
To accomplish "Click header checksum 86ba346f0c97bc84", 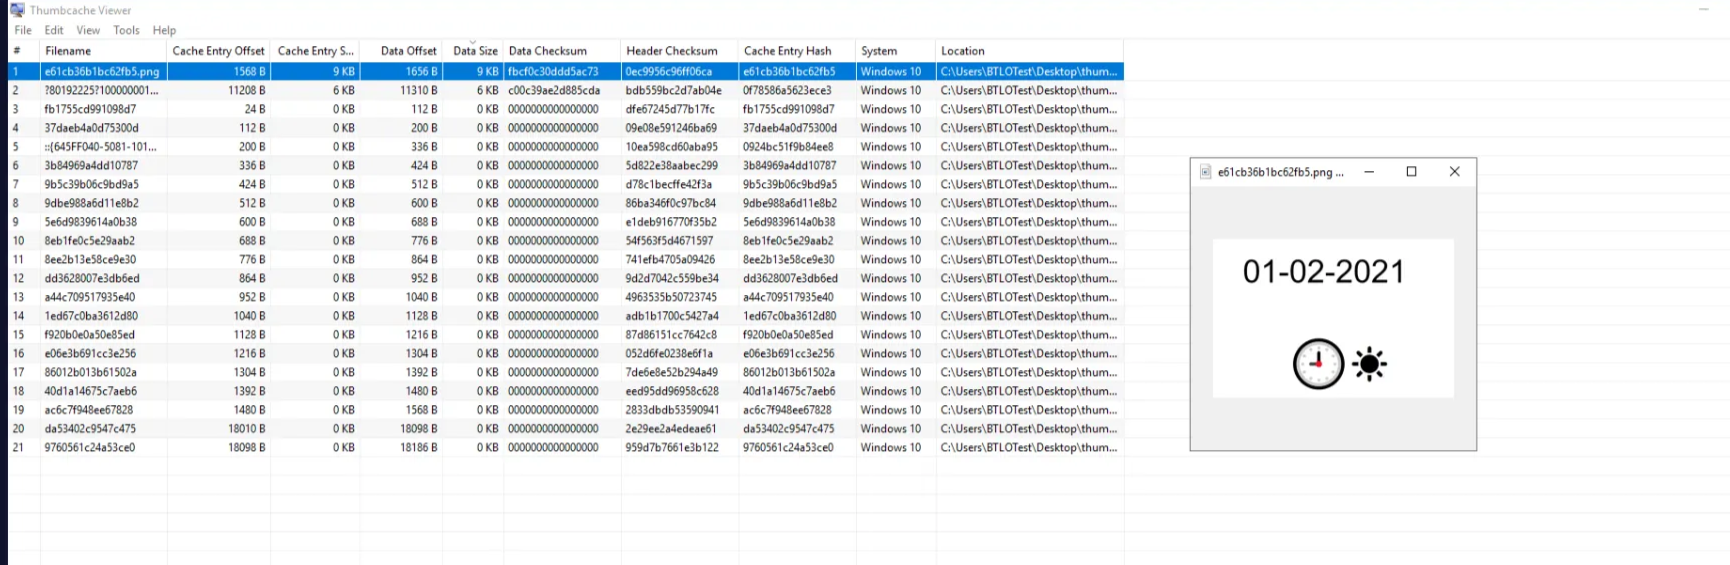I will coord(671,203).
